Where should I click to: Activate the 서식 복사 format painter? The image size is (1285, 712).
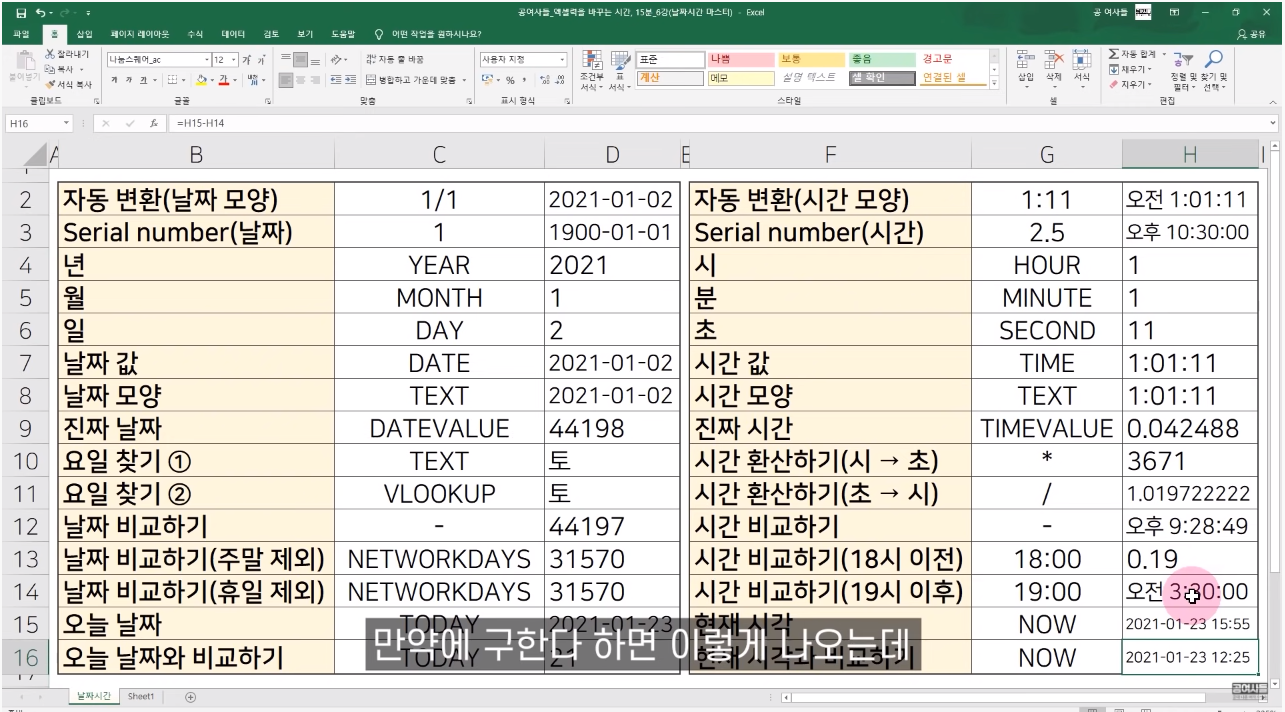click(x=68, y=84)
